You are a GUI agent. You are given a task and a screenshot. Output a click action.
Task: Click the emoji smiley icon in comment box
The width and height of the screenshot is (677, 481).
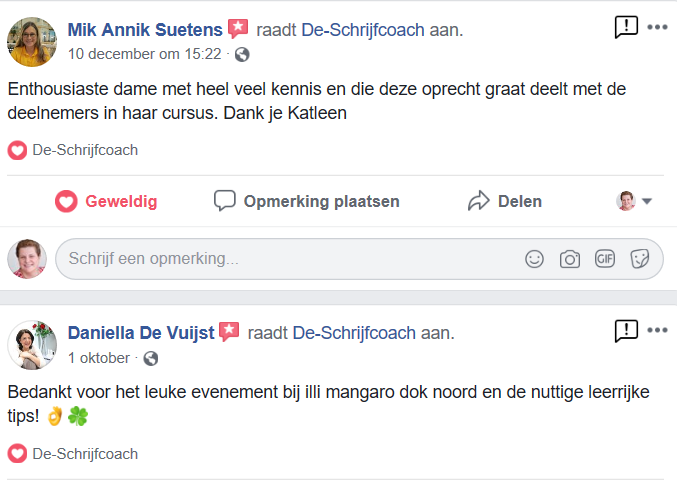535,259
